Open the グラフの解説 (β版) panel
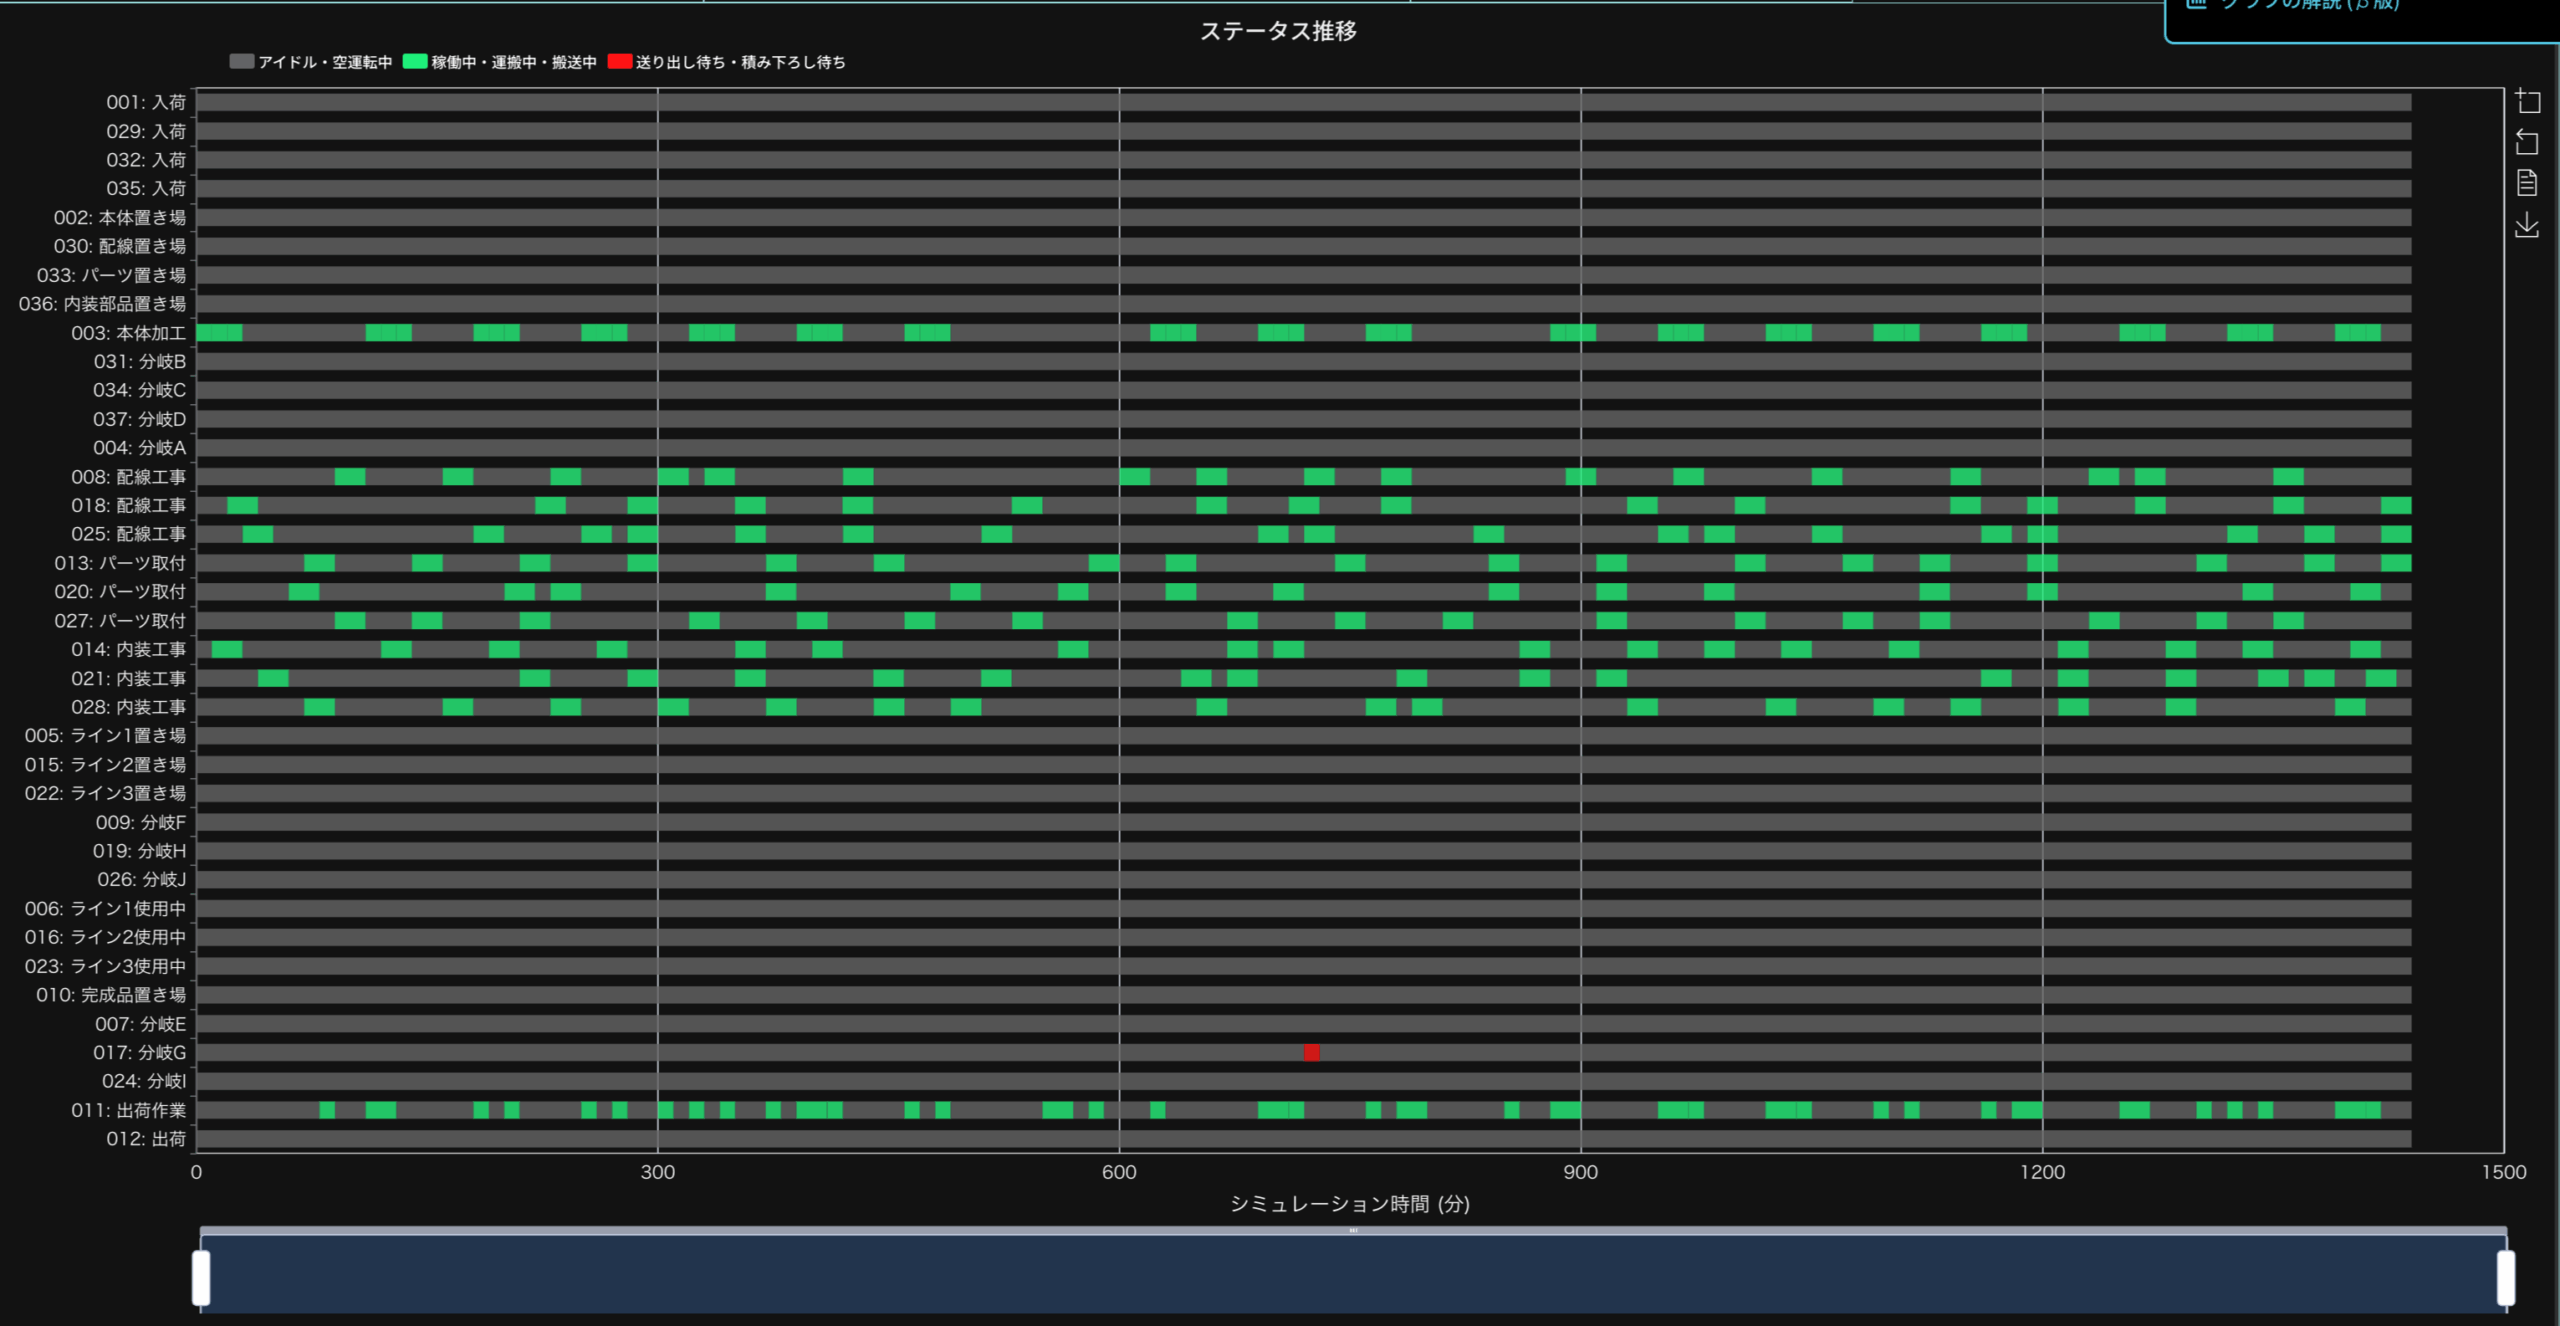 click(x=2310, y=6)
